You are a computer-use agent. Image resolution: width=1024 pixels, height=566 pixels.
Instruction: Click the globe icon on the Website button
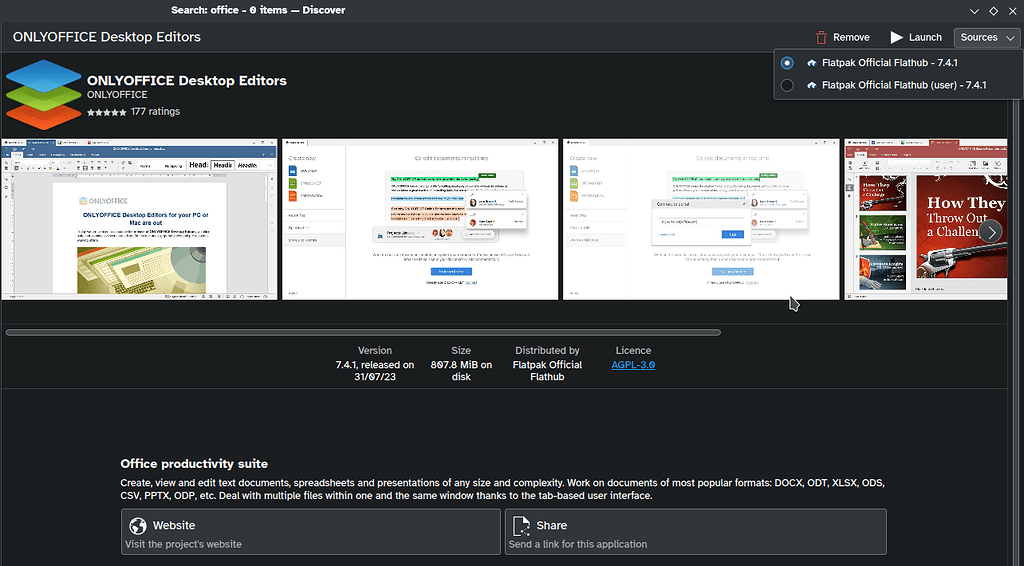coord(137,525)
